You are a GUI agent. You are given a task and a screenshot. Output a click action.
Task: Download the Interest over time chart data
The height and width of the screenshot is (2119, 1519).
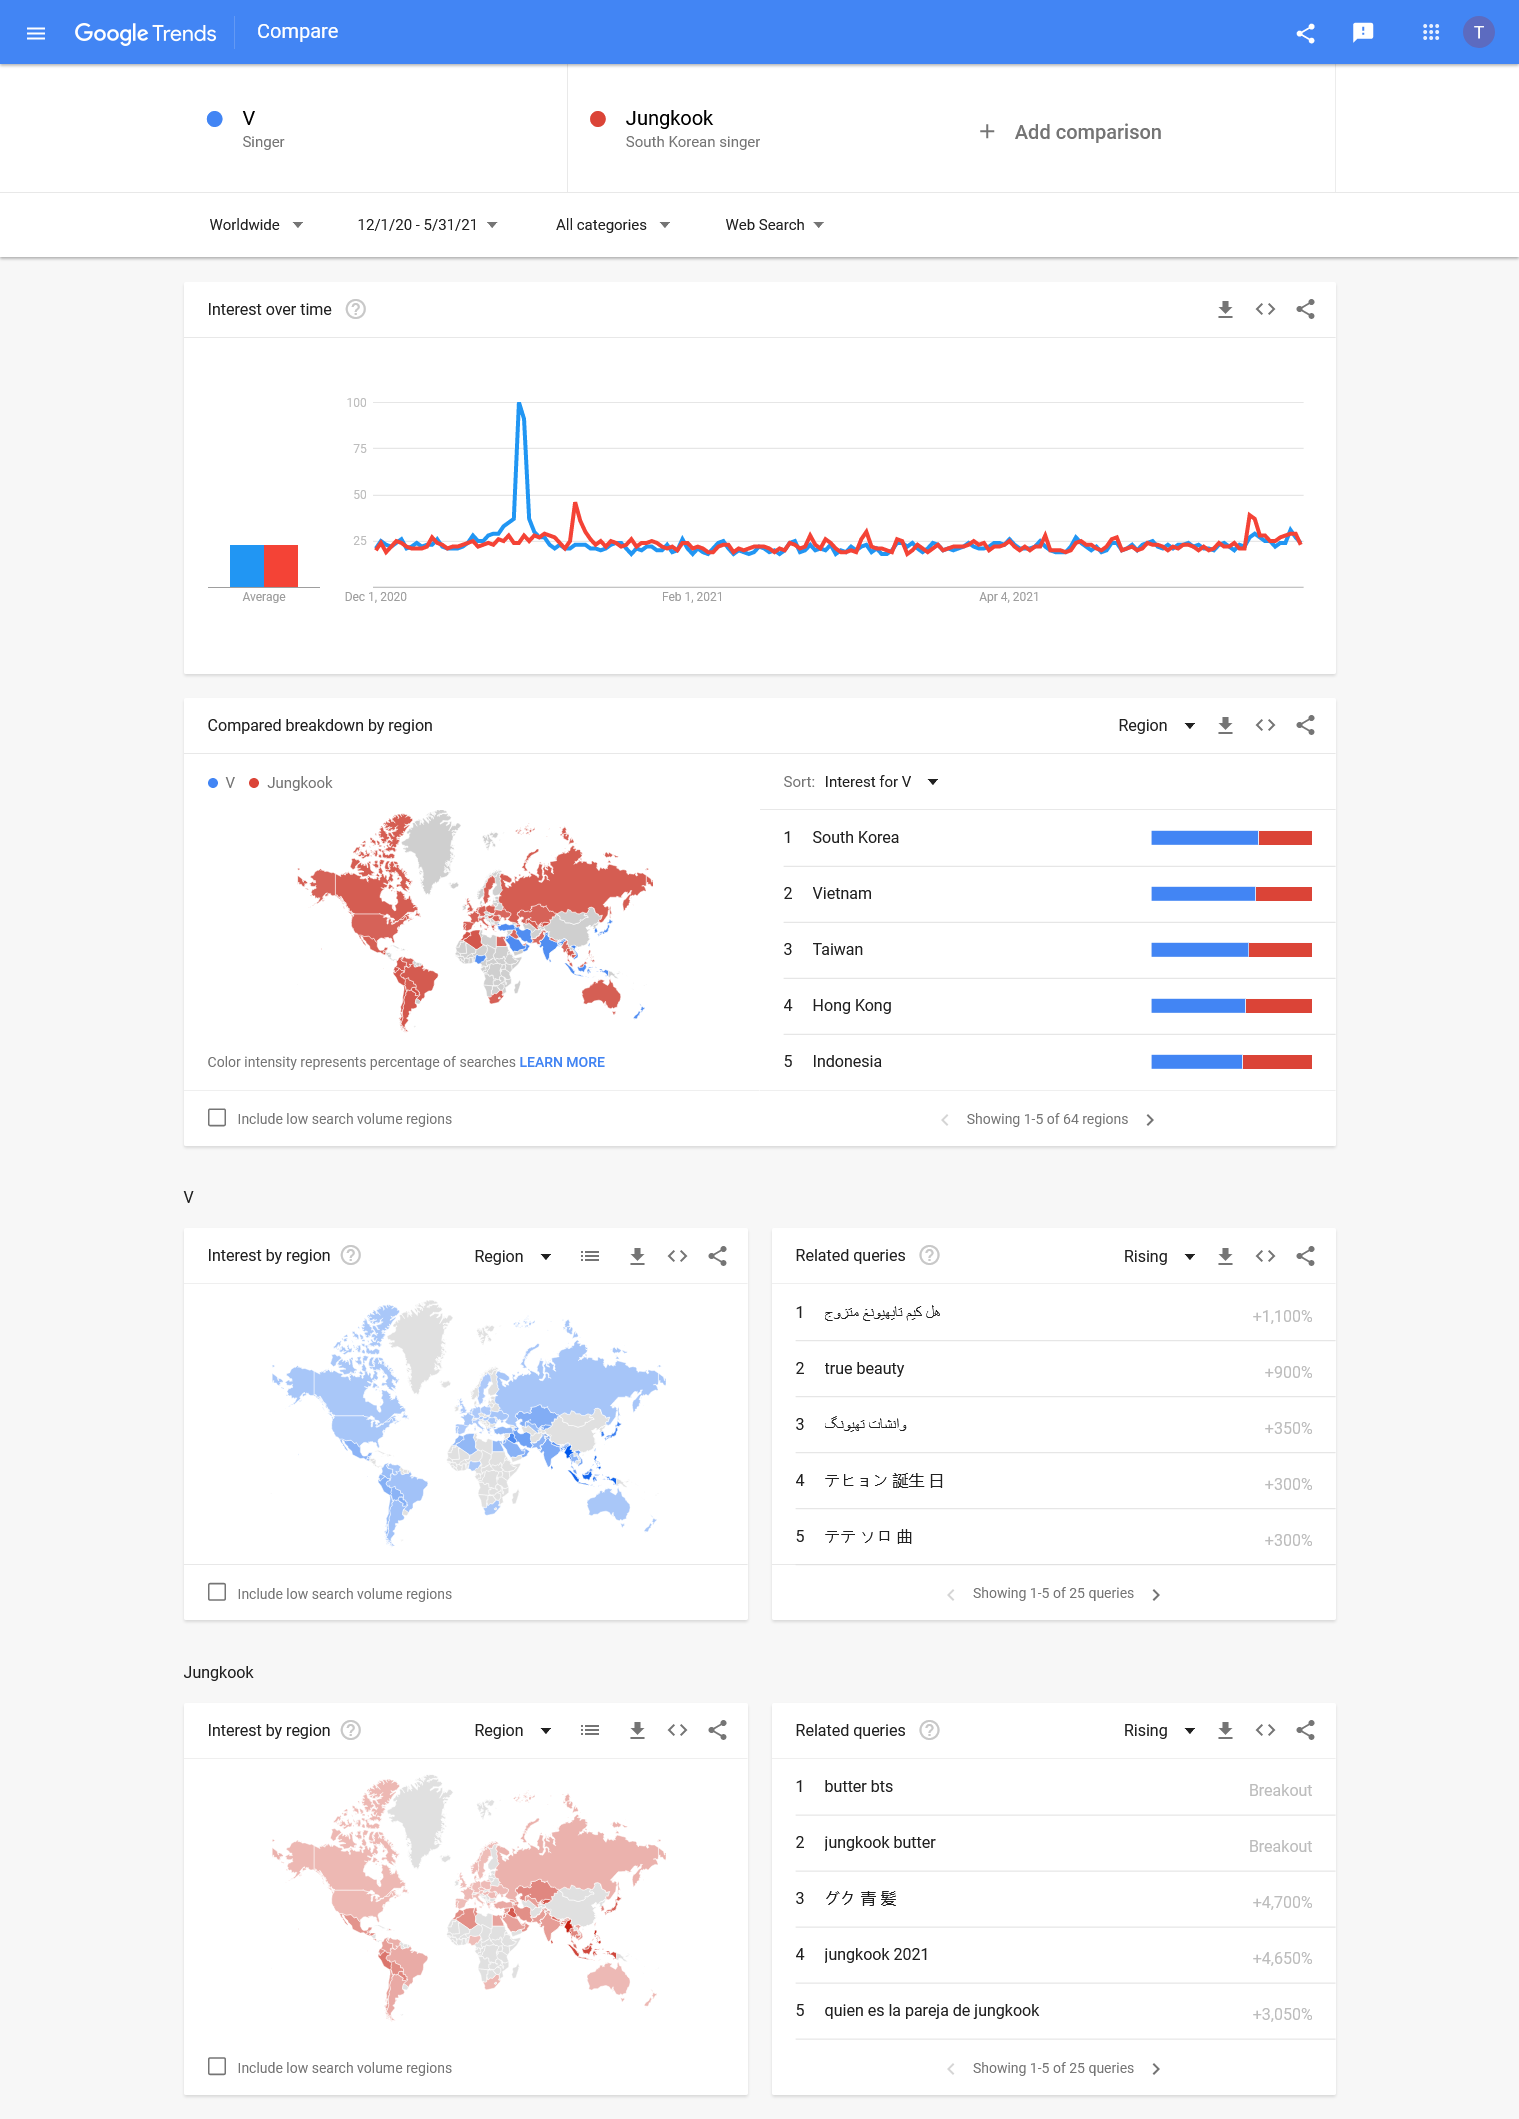click(x=1225, y=310)
